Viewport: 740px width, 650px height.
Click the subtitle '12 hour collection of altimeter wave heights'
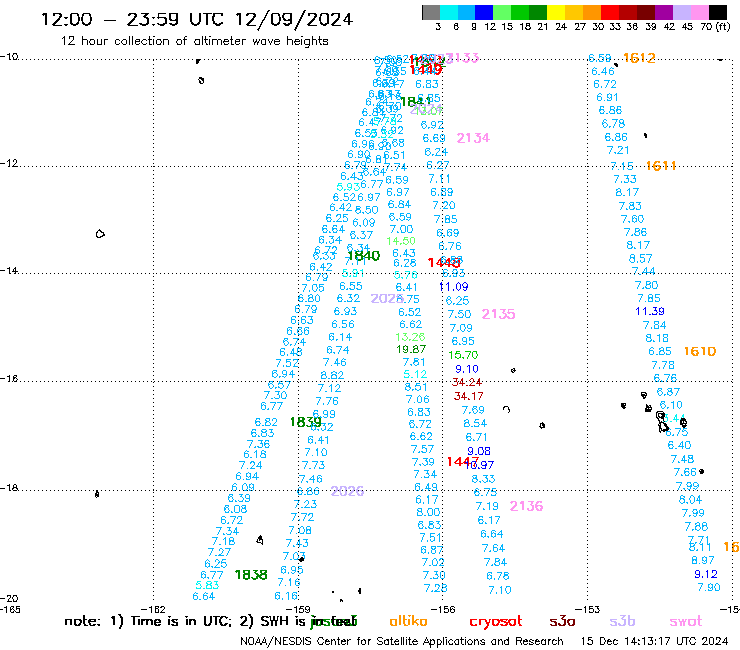tap(194, 41)
